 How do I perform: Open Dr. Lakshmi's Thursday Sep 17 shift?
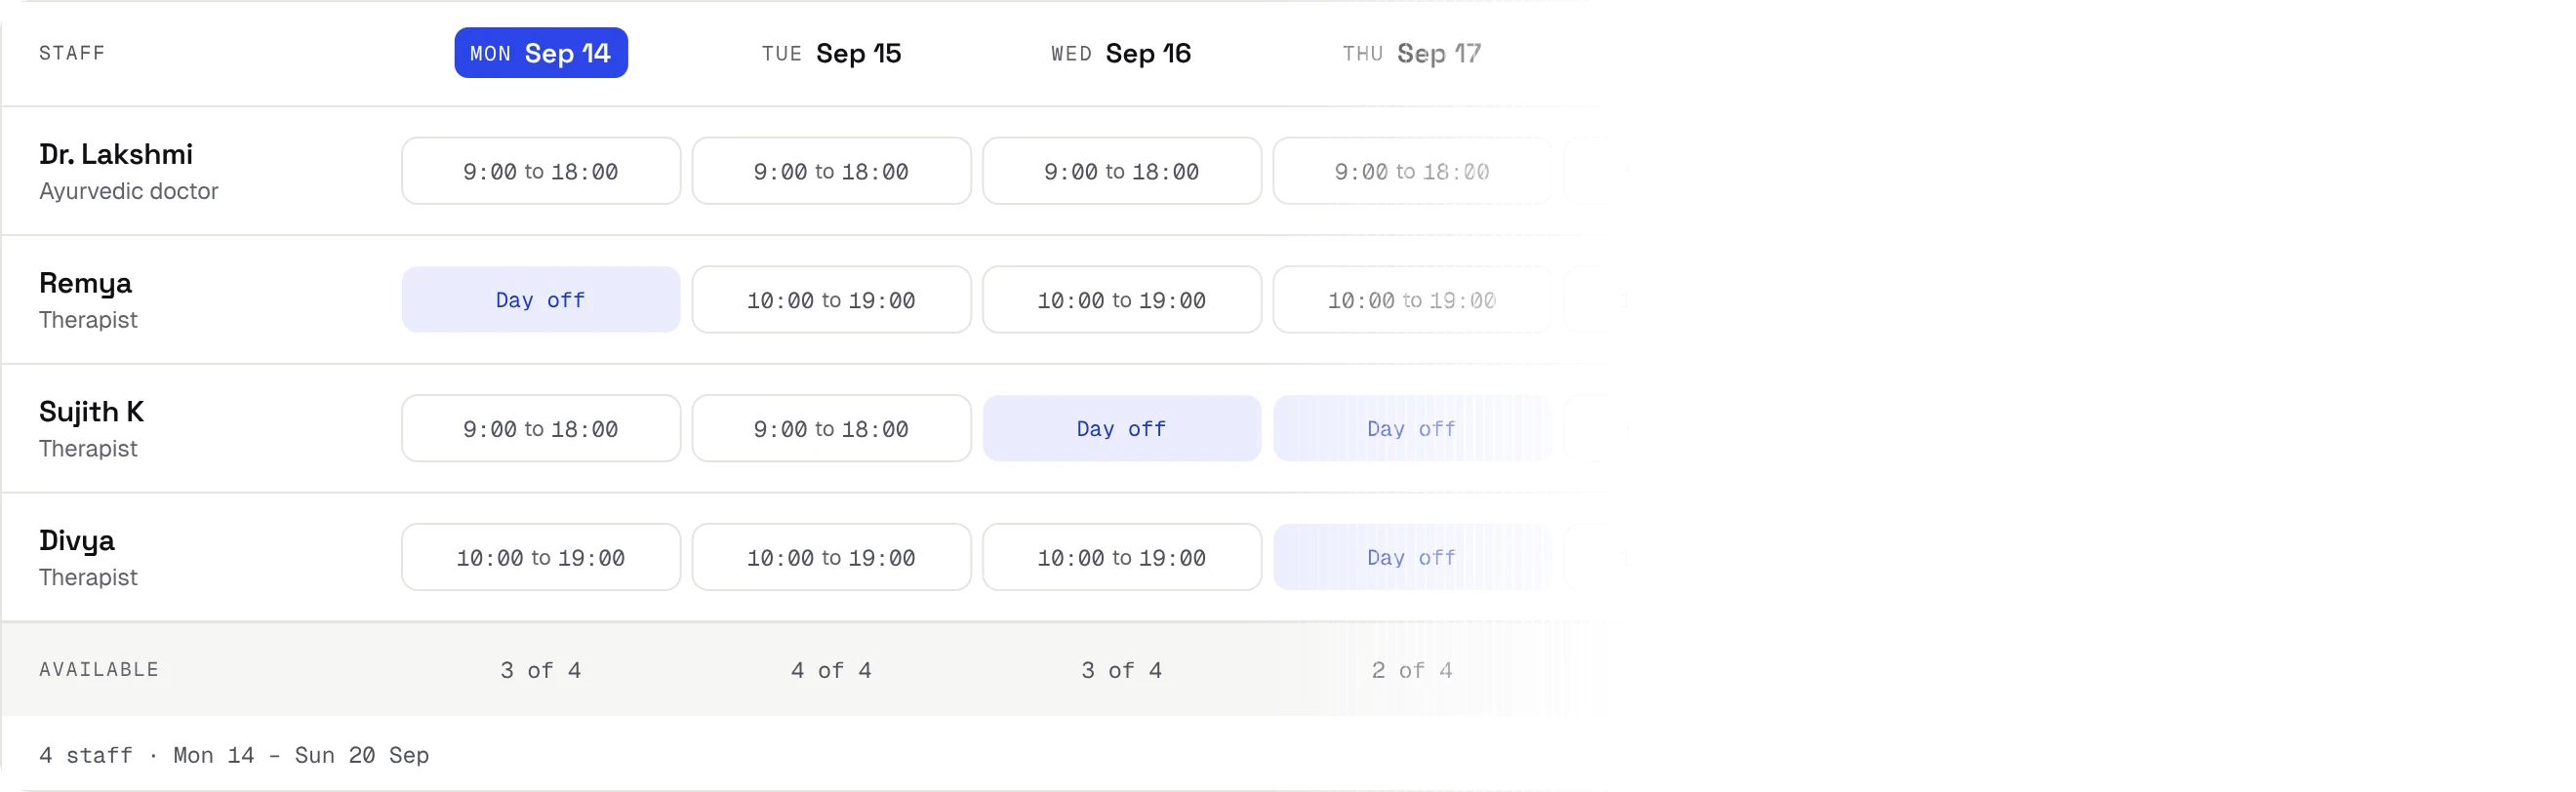tap(1412, 171)
